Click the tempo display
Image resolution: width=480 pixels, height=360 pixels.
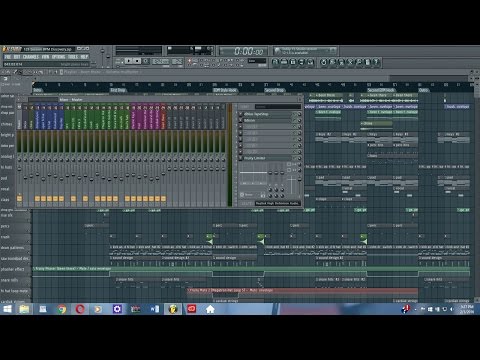(x=160, y=61)
